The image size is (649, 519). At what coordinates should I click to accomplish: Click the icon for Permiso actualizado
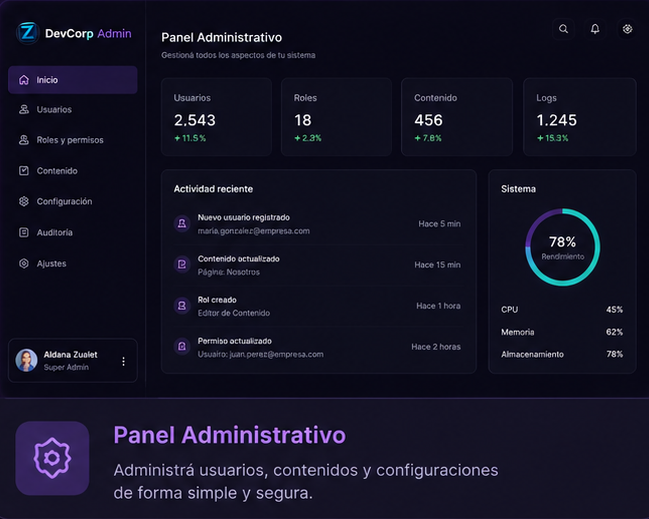click(182, 346)
